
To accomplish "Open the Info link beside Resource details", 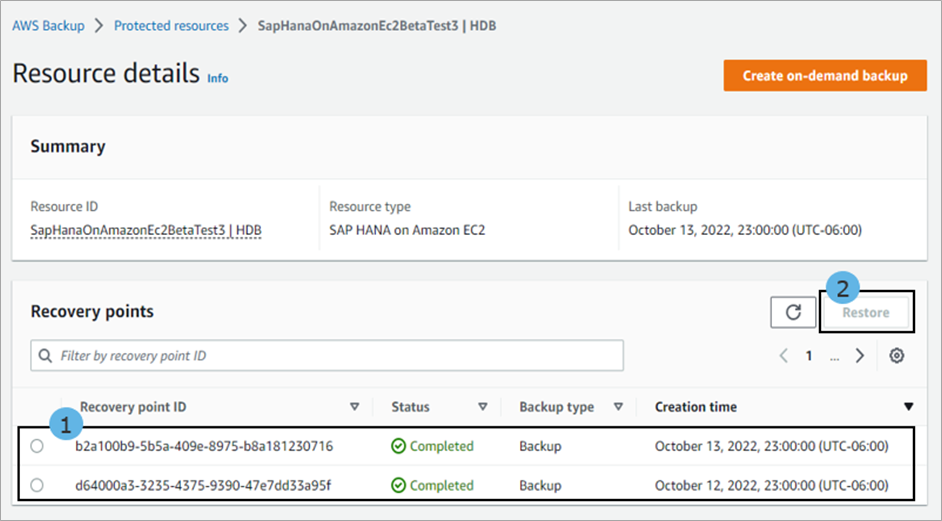I will (217, 78).
